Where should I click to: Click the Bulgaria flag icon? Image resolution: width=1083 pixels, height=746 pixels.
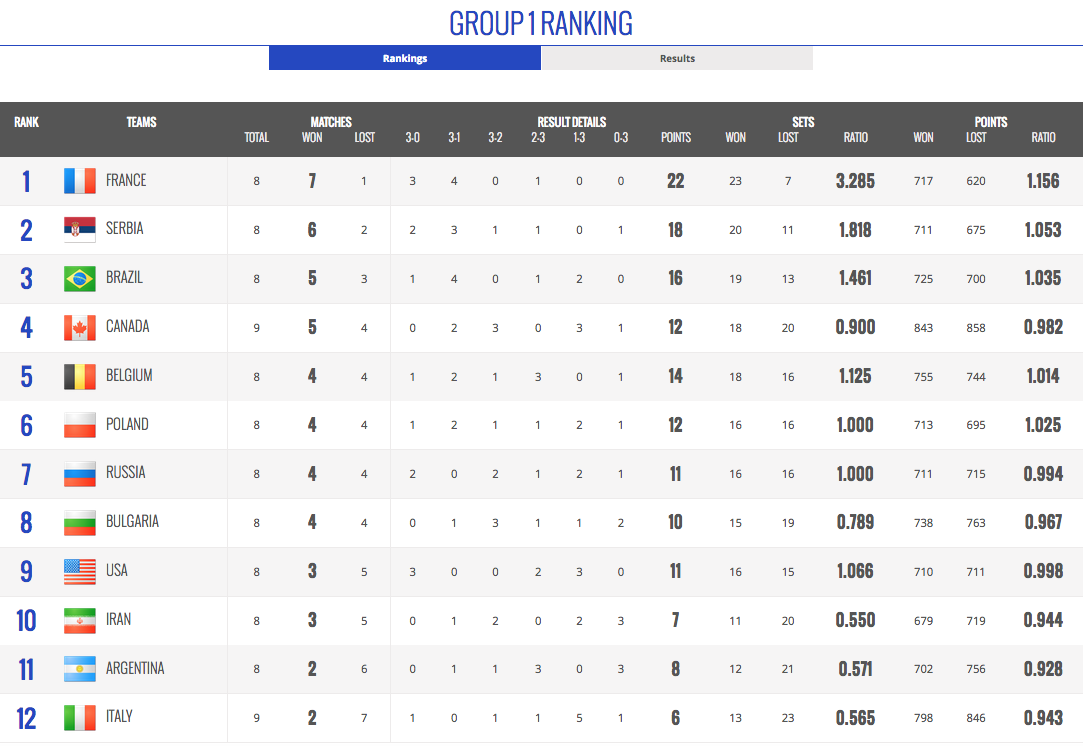[x=79, y=523]
